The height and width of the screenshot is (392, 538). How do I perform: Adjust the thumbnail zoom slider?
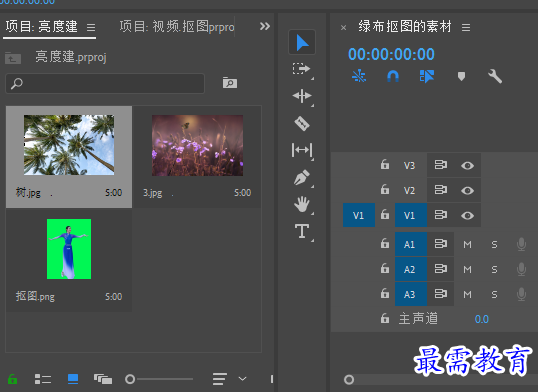[130, 379]
